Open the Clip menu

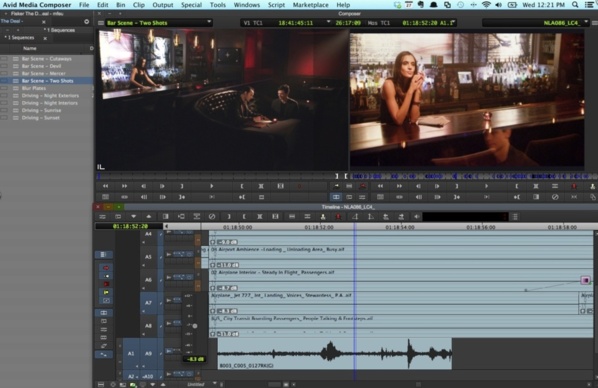139,5
